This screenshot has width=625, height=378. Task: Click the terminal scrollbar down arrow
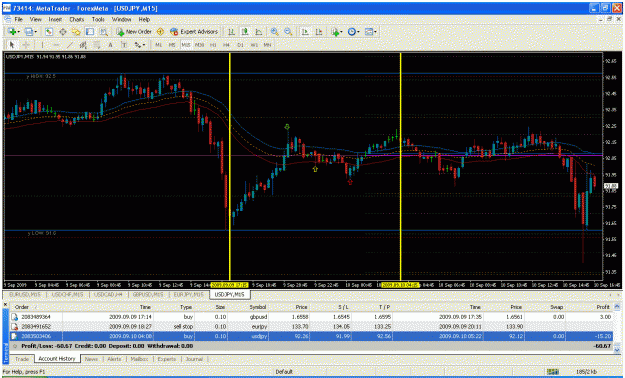[x=617, y=350]
